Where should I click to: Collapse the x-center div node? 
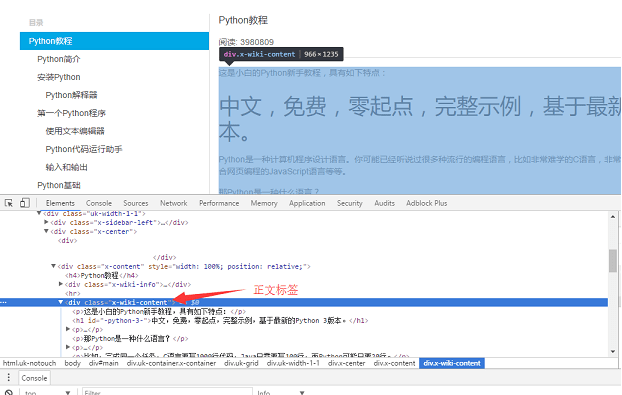46,231
